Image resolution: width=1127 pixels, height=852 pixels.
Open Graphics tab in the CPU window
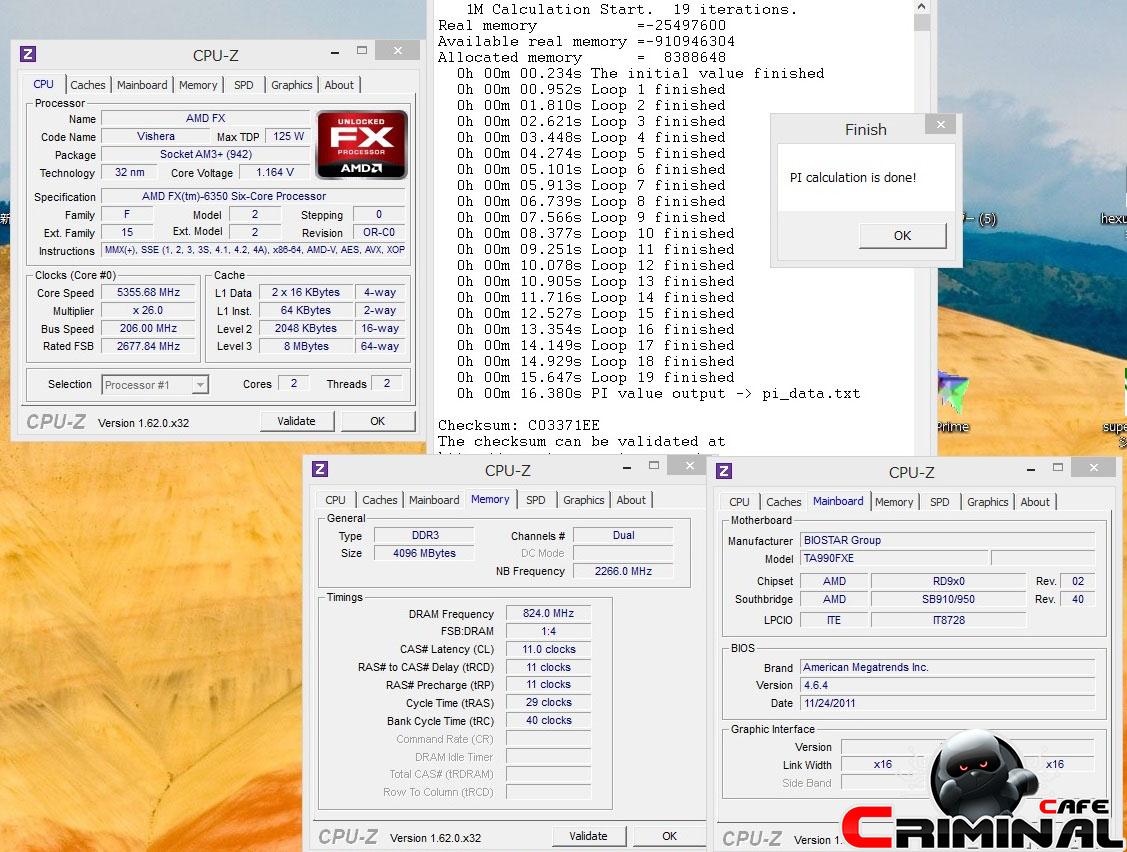coord(292,85)
